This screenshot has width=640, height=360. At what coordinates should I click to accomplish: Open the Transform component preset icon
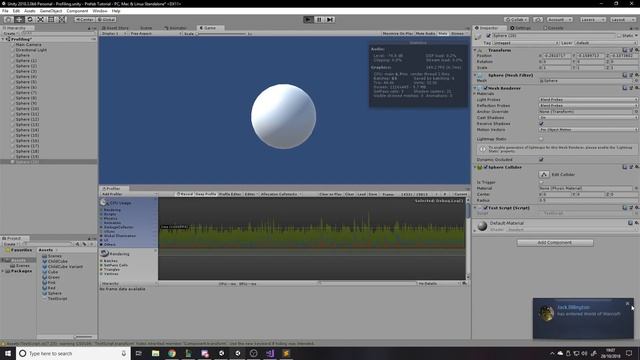click(x=631, y=50)
